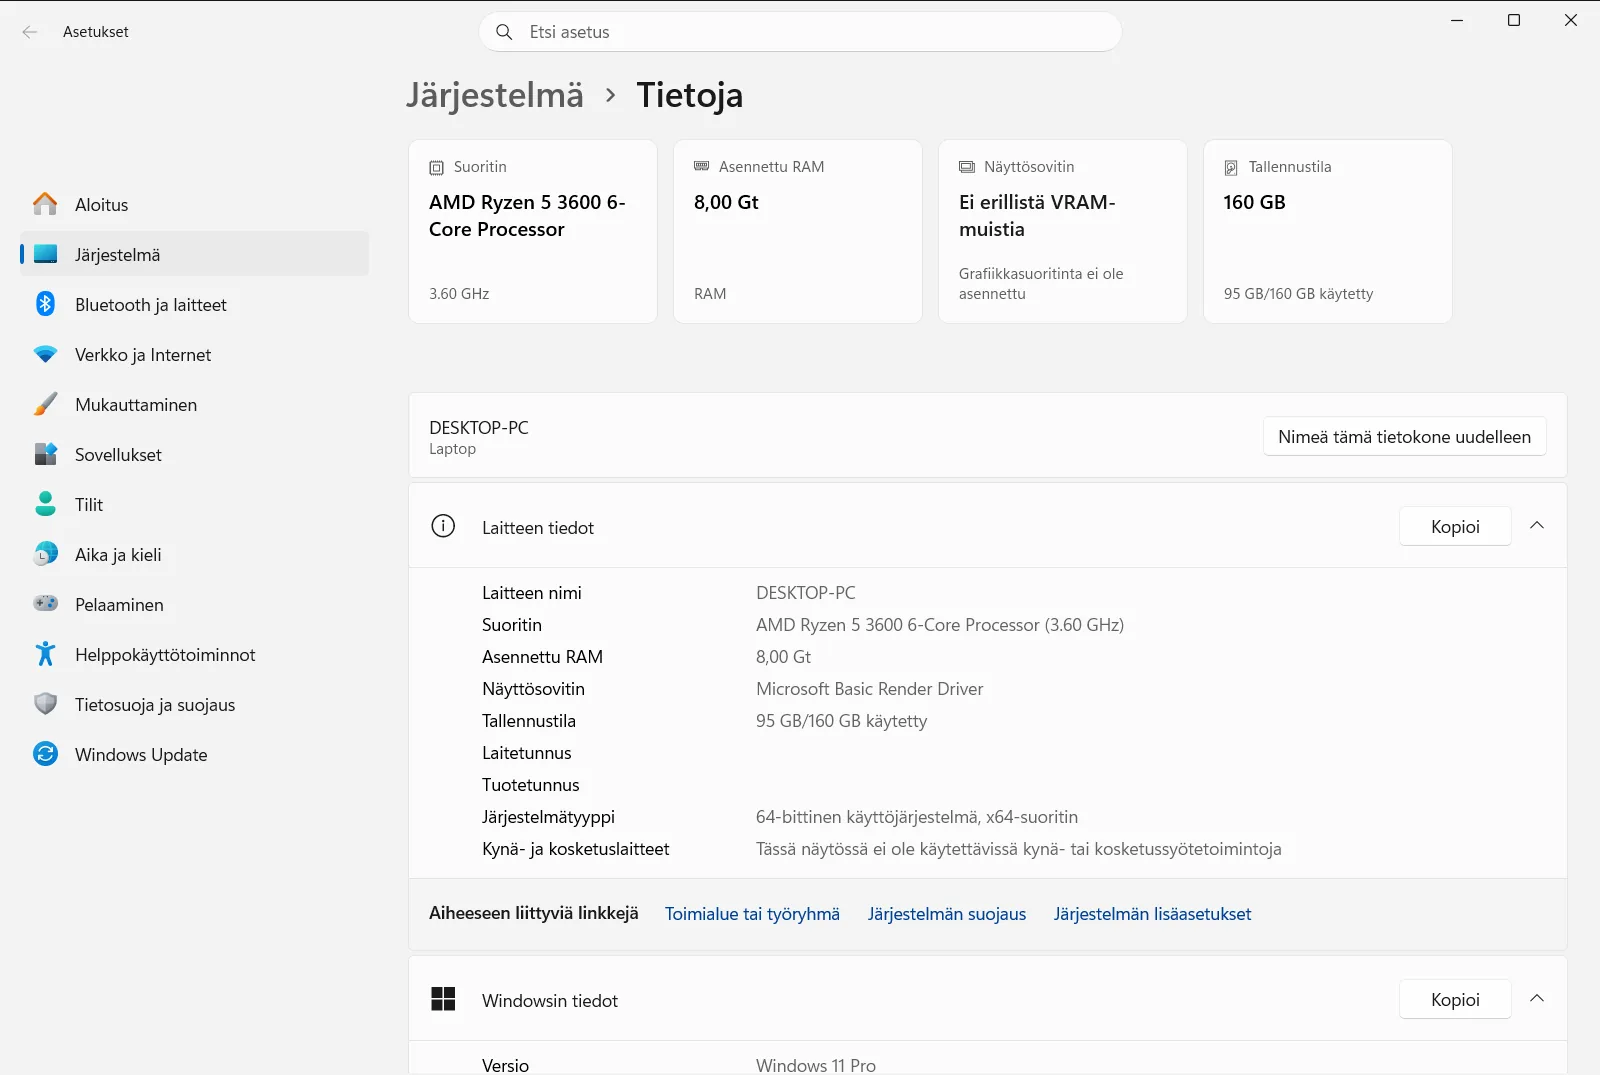
Task: Open Bluetooth ja laitteet settings
Action: pyautogui.click(x=194, y=304)
